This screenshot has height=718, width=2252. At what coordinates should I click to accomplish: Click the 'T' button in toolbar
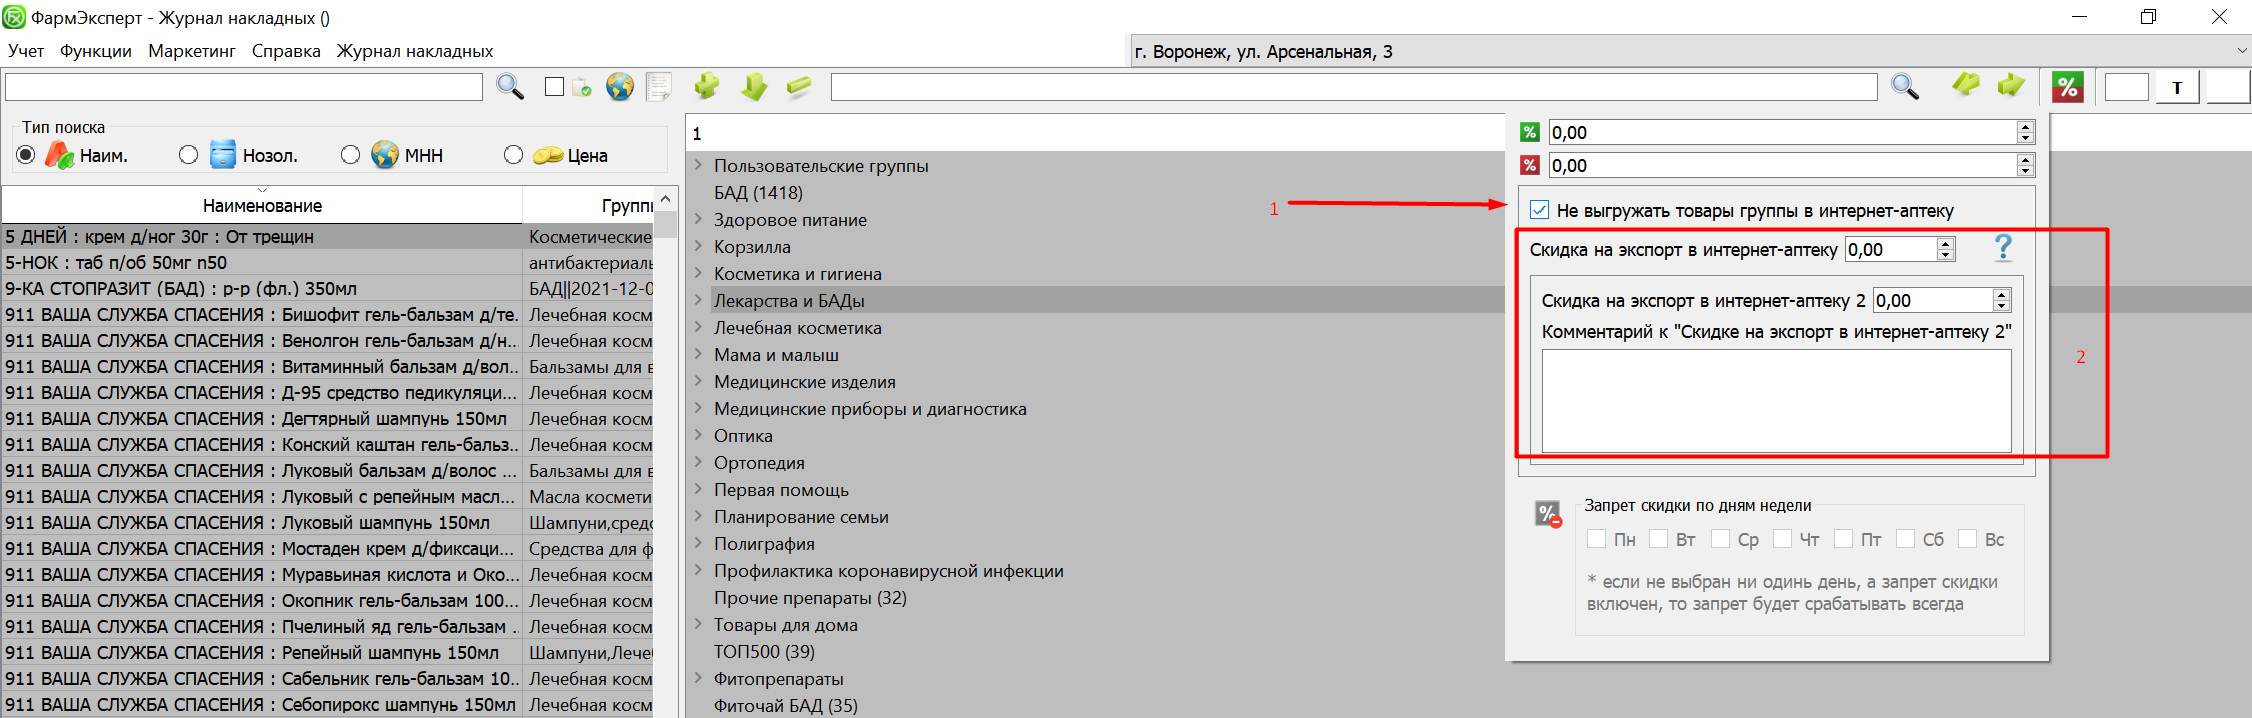click(2176, 88)
